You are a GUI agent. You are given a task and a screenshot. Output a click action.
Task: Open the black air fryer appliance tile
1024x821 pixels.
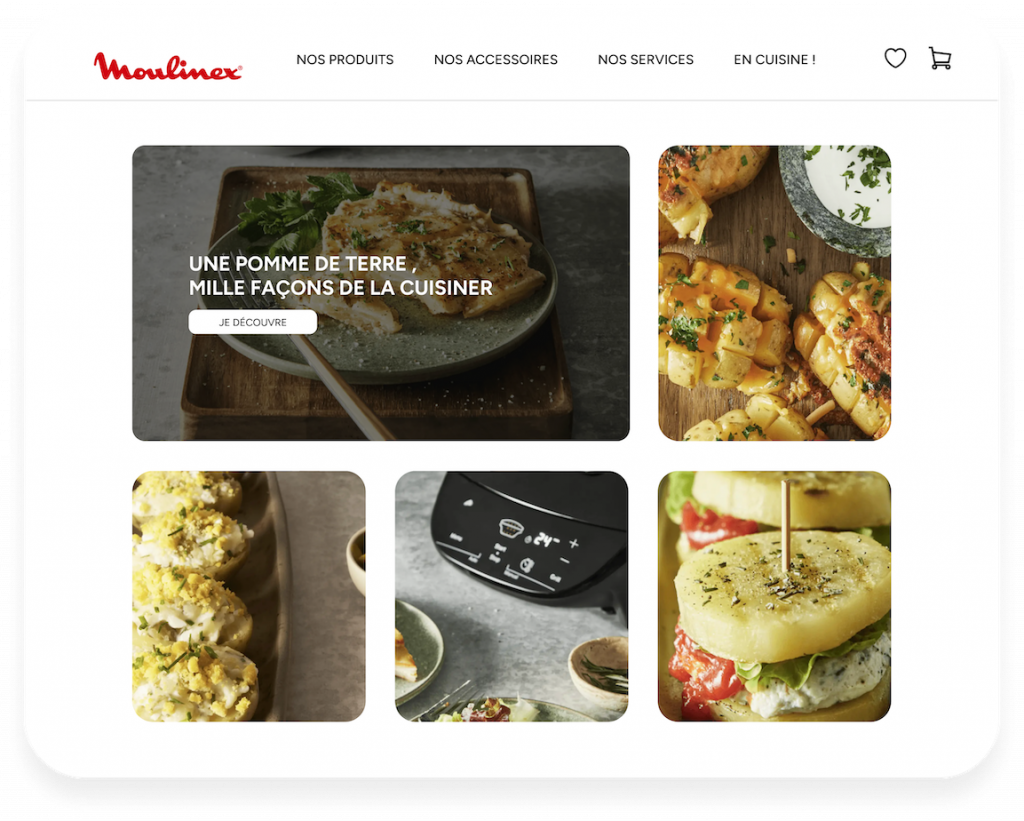pos(511,596)
